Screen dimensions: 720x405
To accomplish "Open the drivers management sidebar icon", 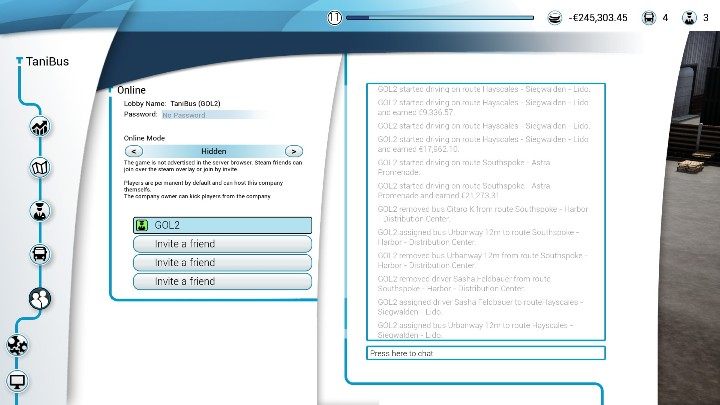I will click(x=42, y=211).
